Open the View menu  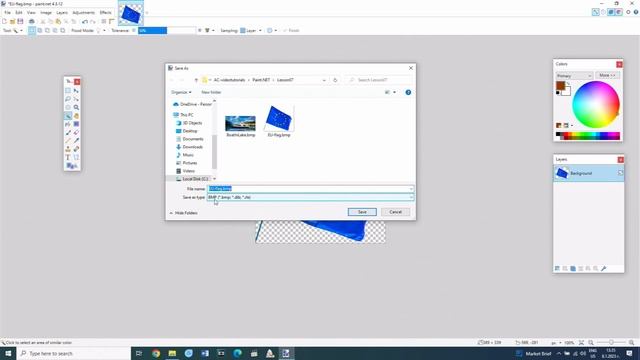[31, 13]
